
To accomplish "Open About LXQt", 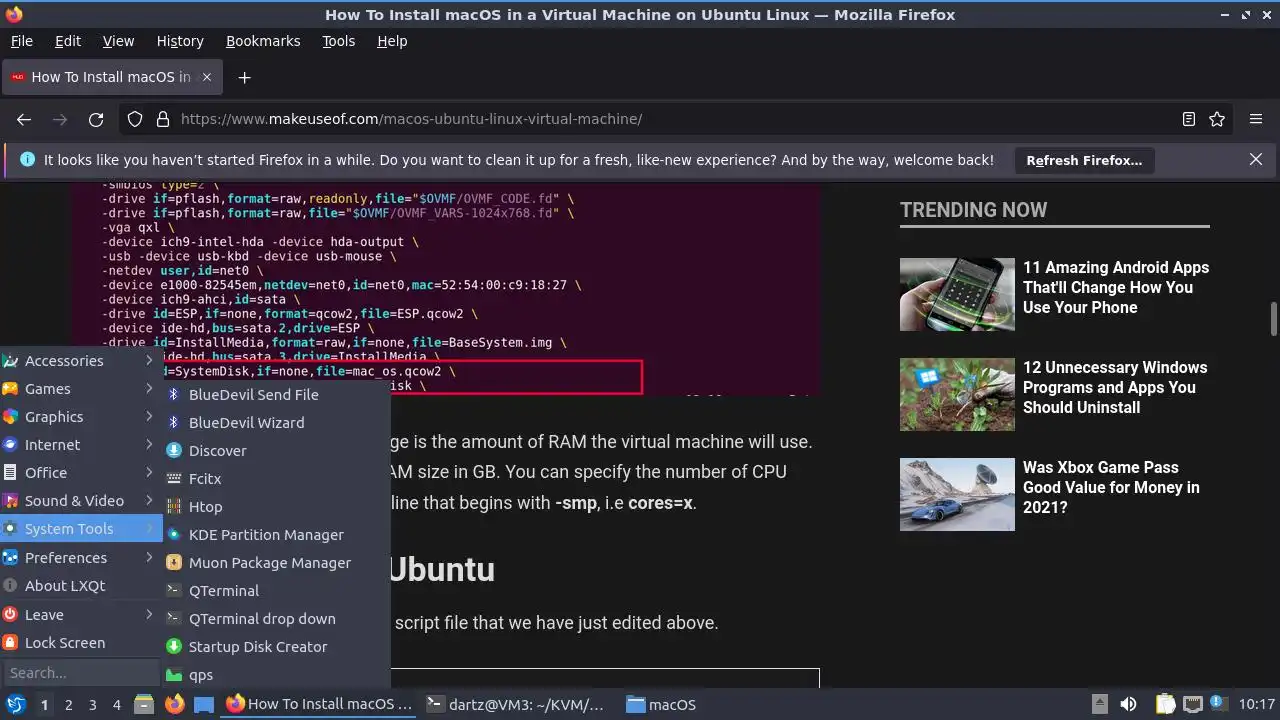I will coord(81,586).
